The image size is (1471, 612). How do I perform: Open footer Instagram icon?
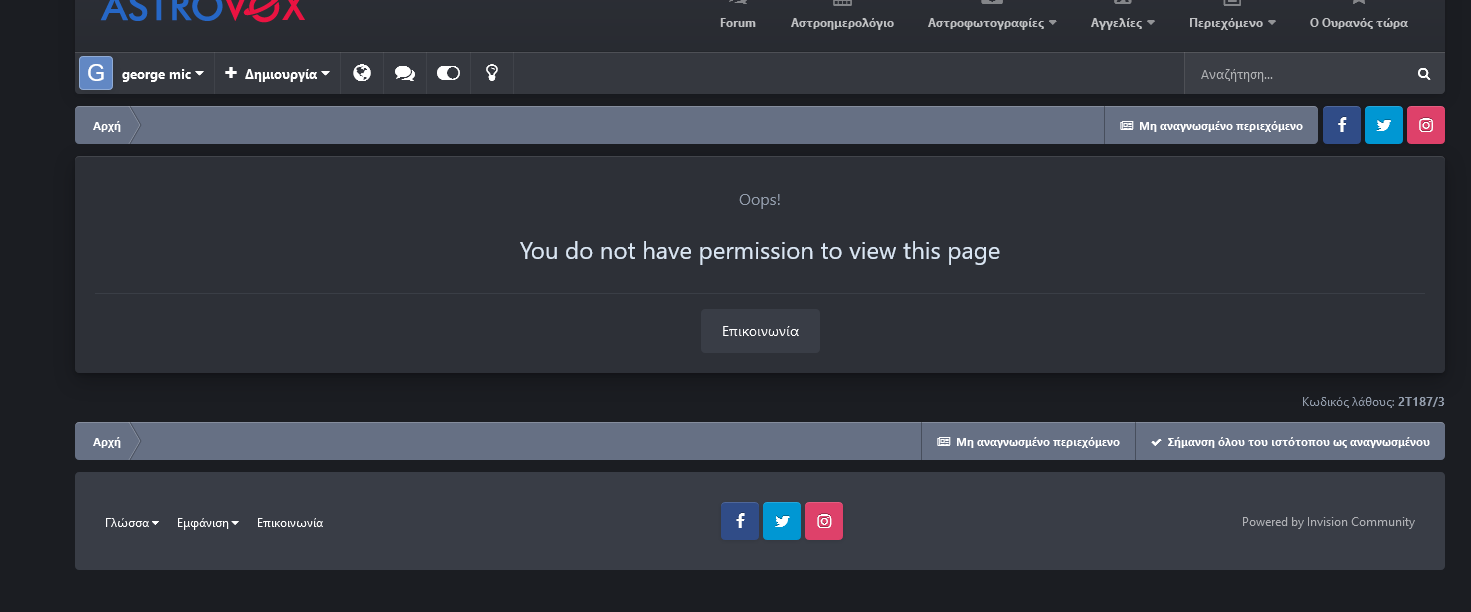click(x=824, y=521)
